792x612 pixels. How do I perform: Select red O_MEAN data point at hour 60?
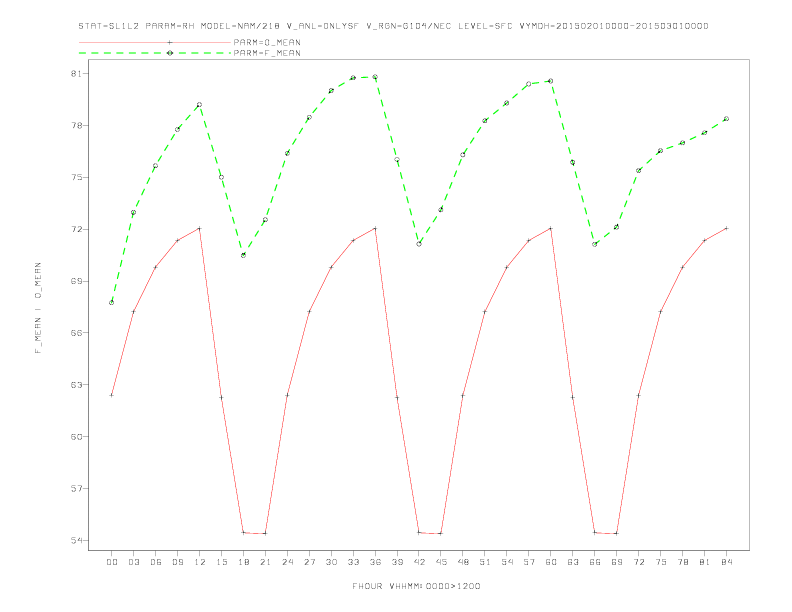click(x=551, y=229)
